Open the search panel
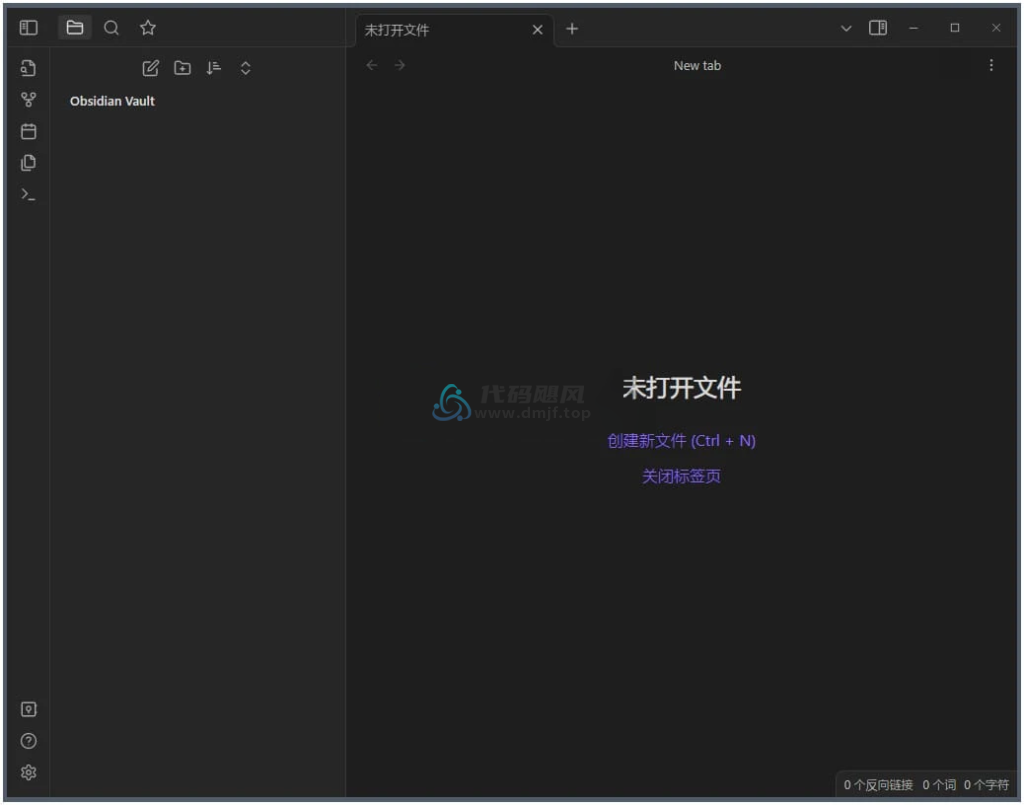Viewport: 1024px width, 805px height. [x=112, y=27]
